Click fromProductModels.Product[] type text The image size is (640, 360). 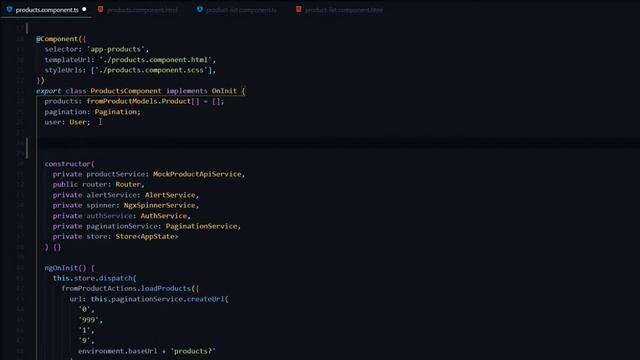[x=143, y=101]
